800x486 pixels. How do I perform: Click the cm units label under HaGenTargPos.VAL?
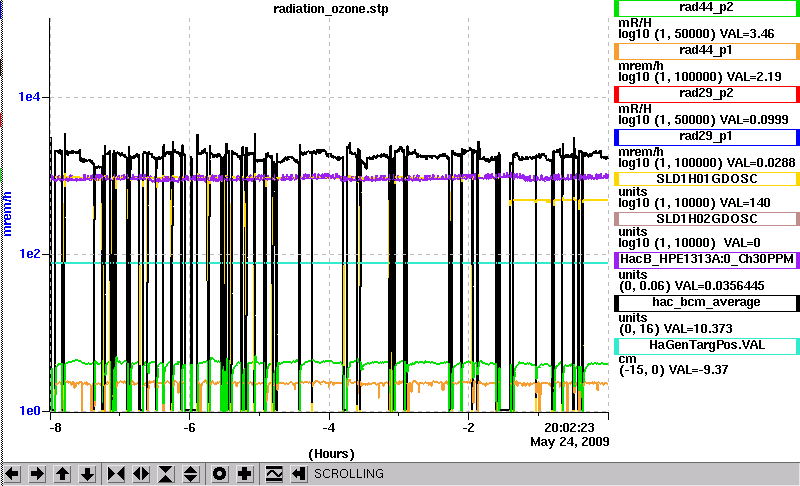tap(627, 359)
